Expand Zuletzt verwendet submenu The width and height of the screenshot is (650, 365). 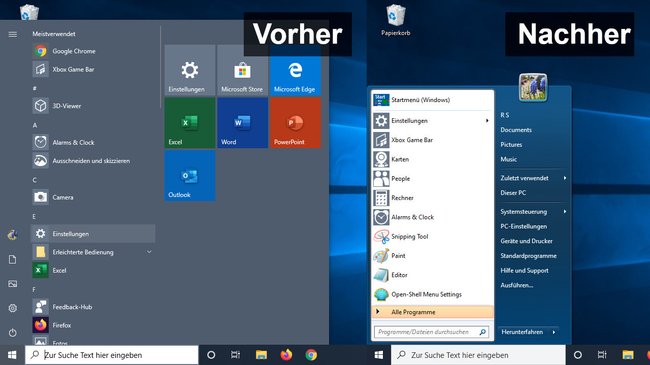tap(533, 178)
